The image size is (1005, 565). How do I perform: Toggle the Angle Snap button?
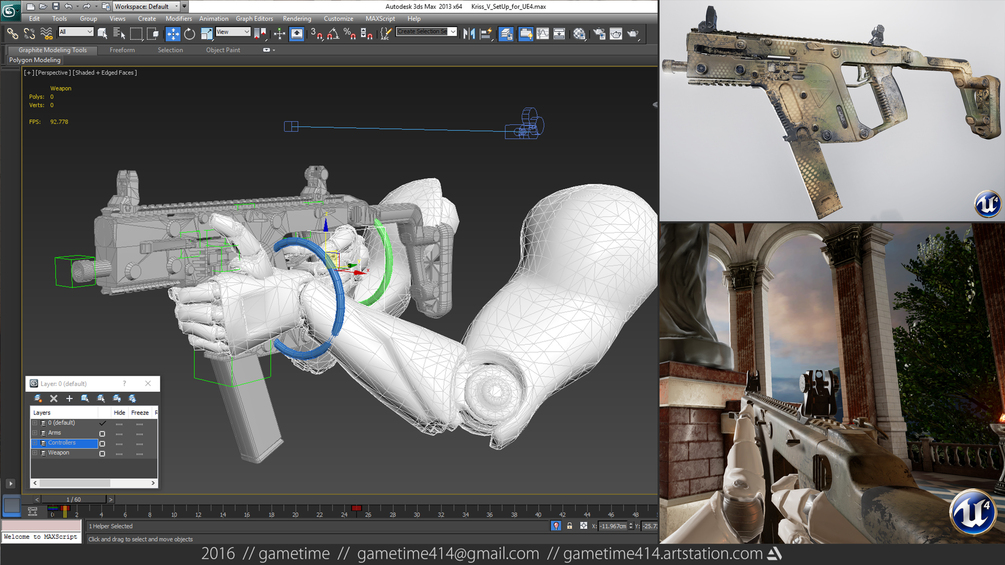coord(333,33)
